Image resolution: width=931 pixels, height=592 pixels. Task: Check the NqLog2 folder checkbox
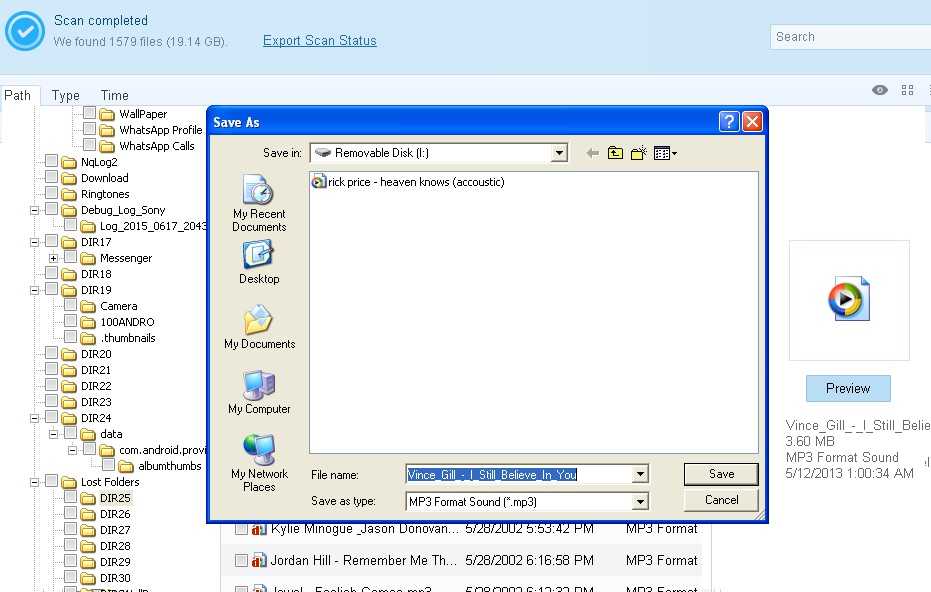(x=52, y=161)
